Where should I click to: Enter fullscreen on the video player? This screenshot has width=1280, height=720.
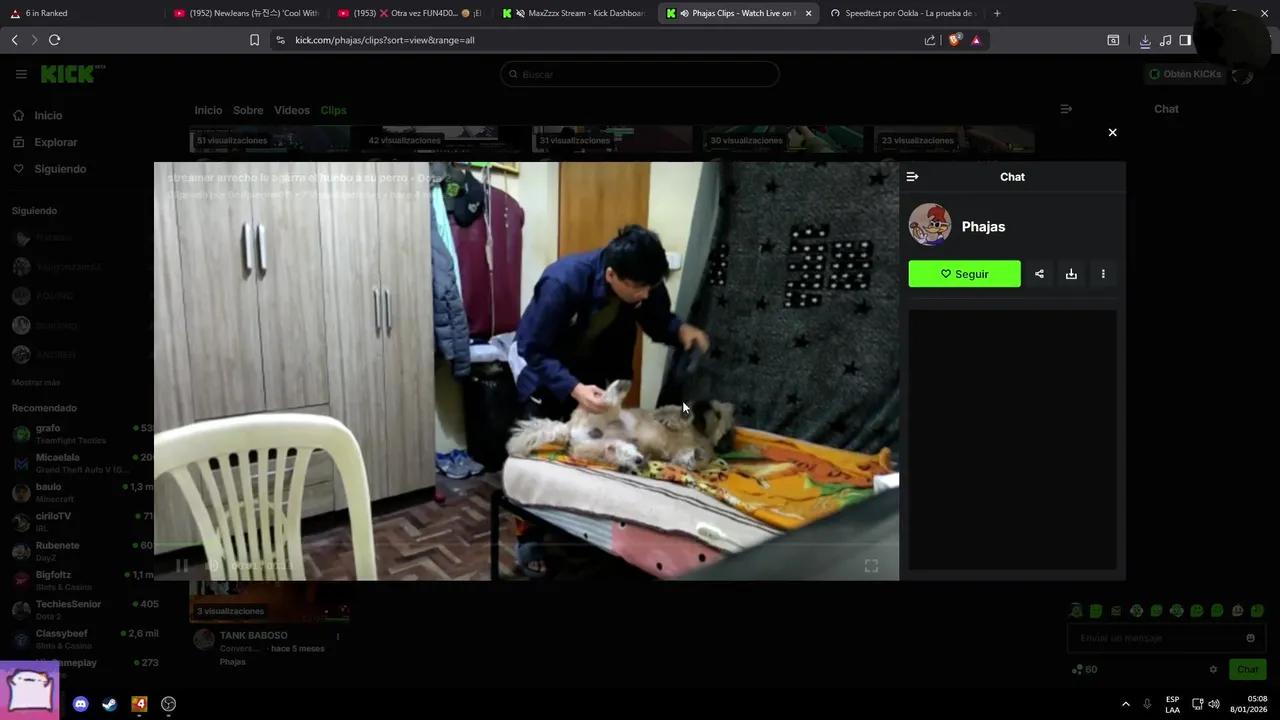tap(871, 566)
